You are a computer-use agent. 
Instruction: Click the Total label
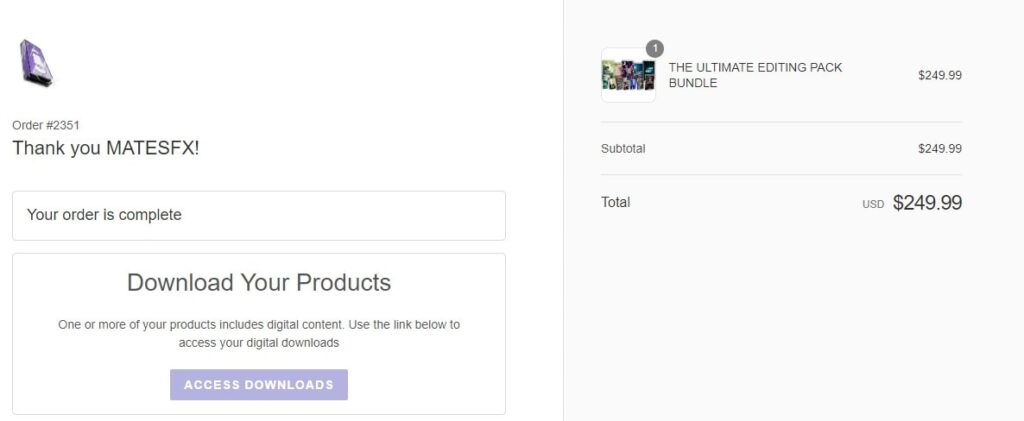615,202
